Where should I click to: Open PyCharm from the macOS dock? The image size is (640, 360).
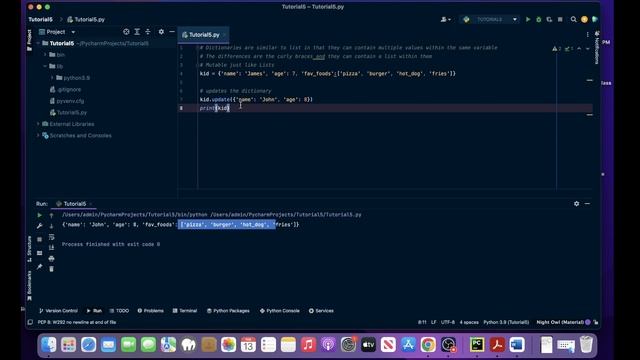[477, 344]
